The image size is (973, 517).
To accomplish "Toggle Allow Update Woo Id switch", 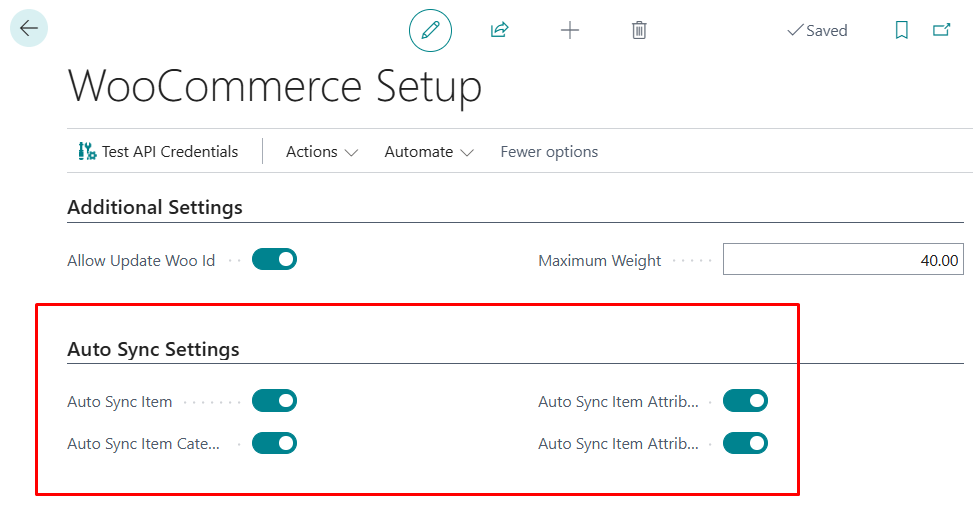I will (274, 259).
